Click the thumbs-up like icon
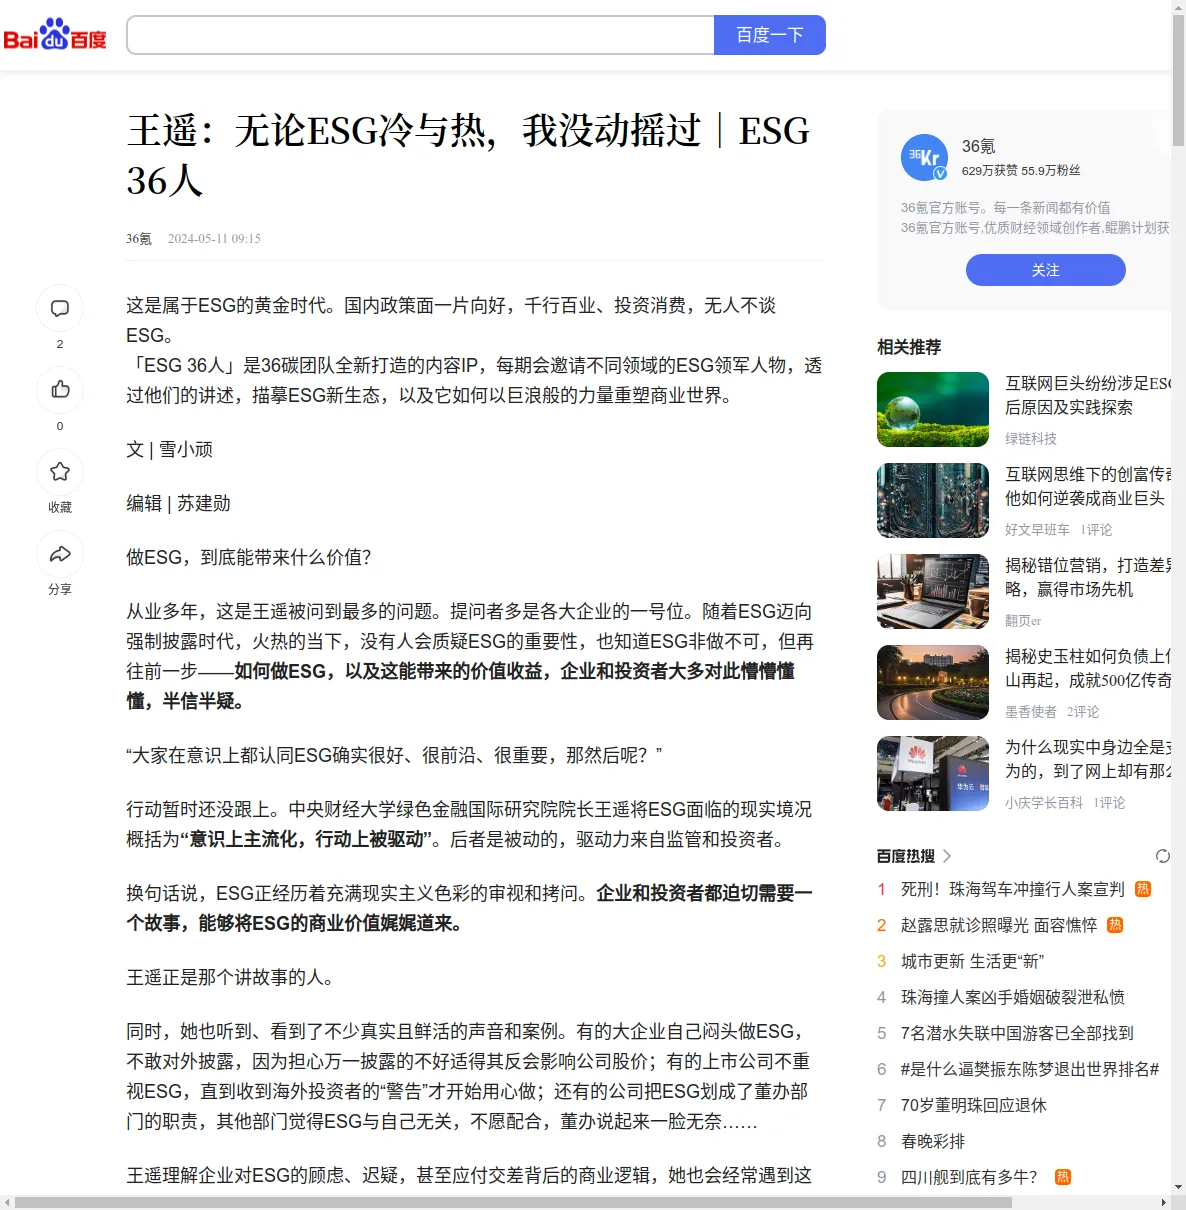1186x1210 pixels. tap(60, 390)
